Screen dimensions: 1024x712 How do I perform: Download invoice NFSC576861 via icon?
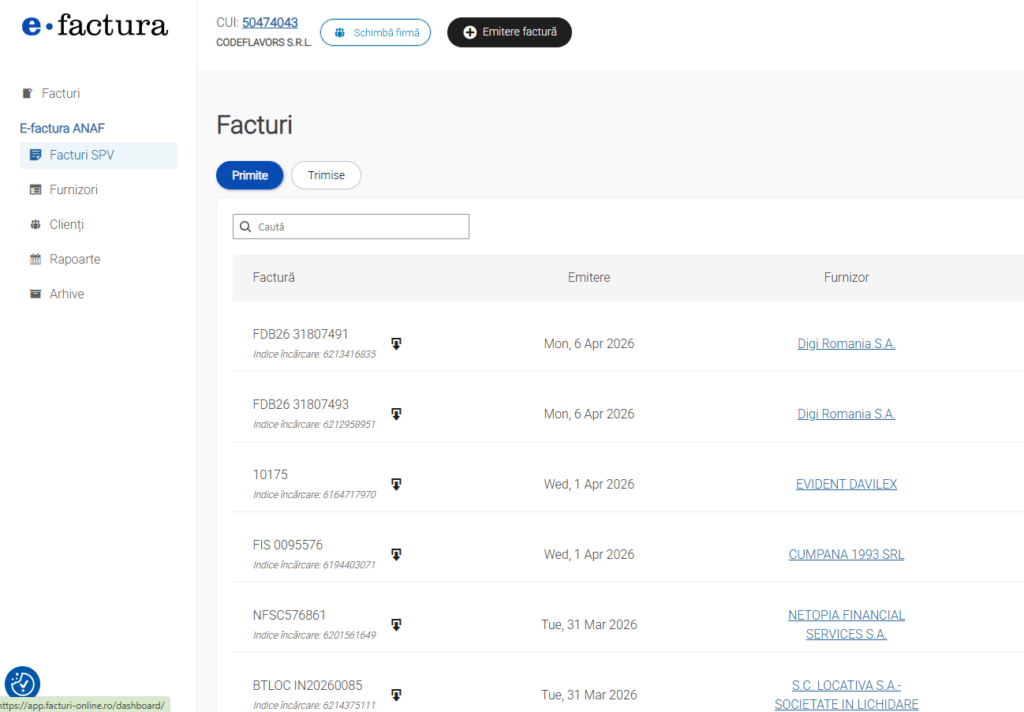(396, 624)
